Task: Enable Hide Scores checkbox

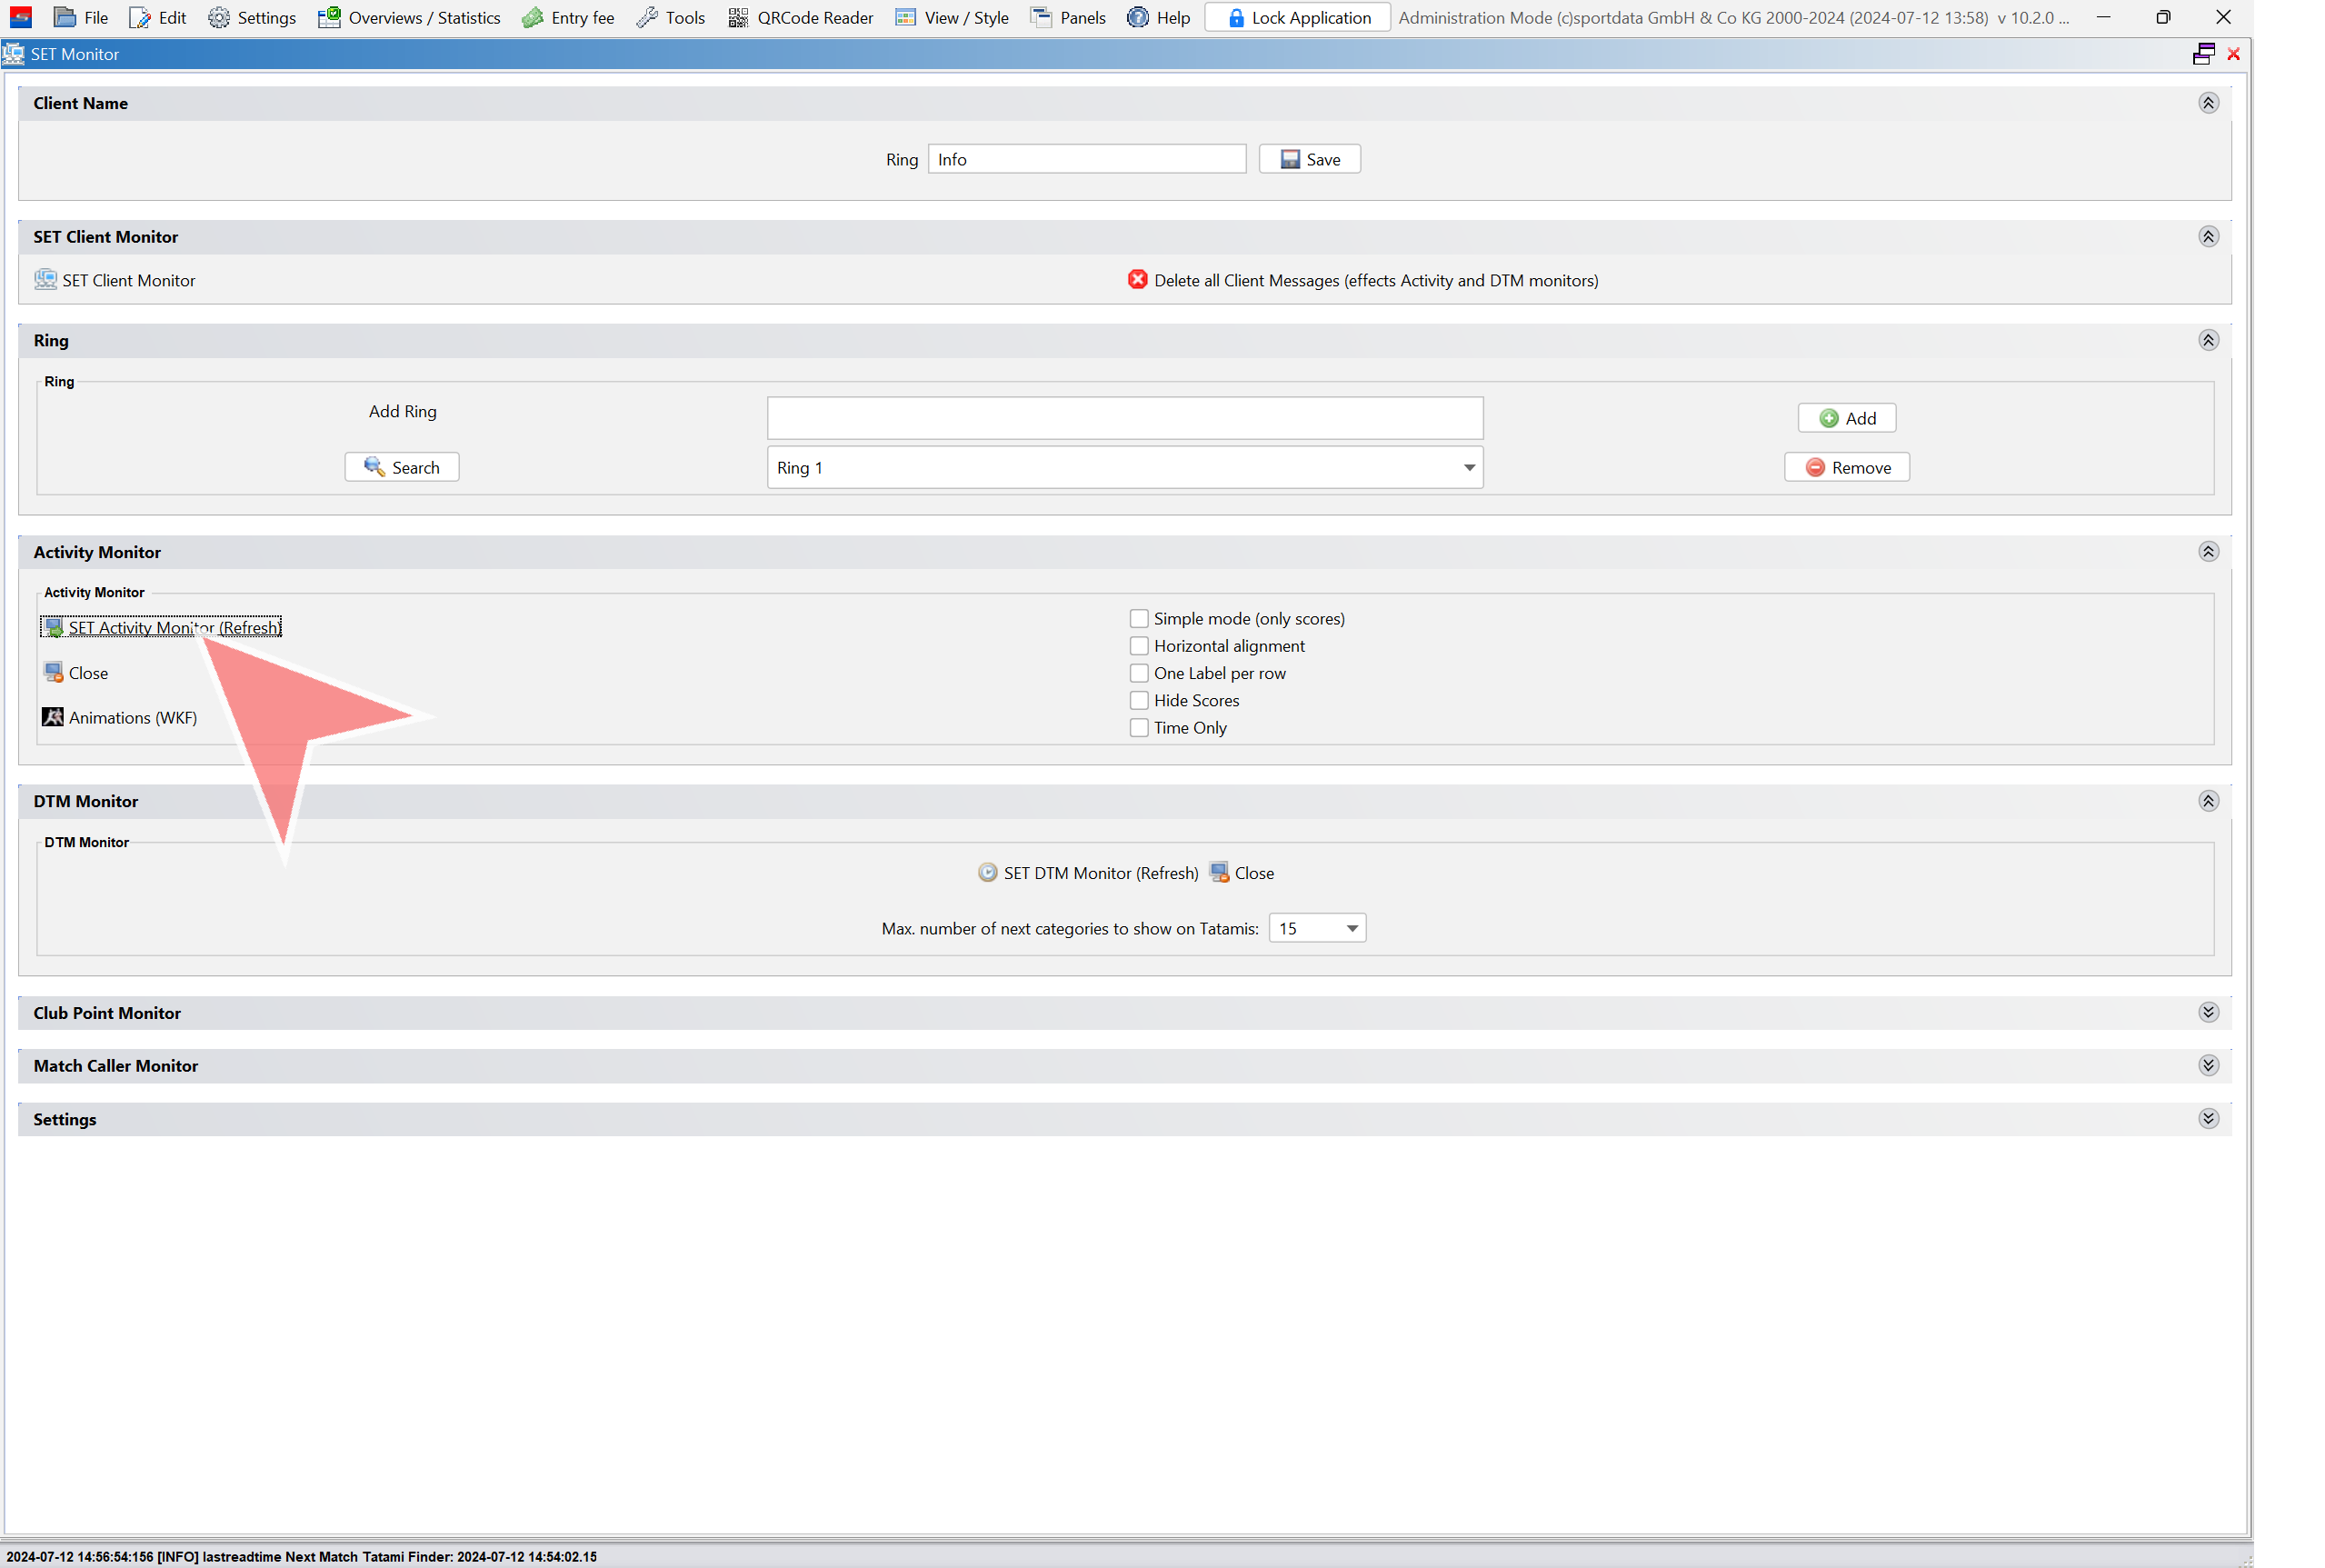Action: pos(1138,700)
